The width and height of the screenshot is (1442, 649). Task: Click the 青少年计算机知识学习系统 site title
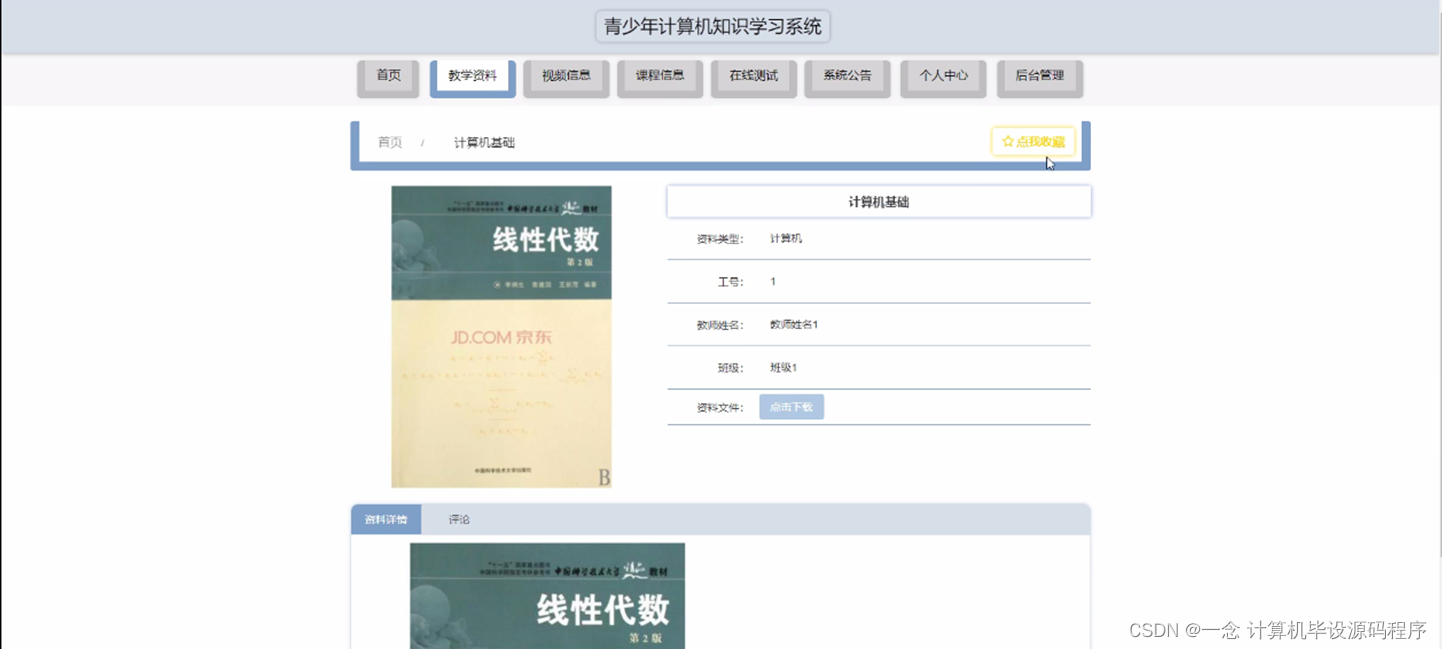(x=713, y=26)
